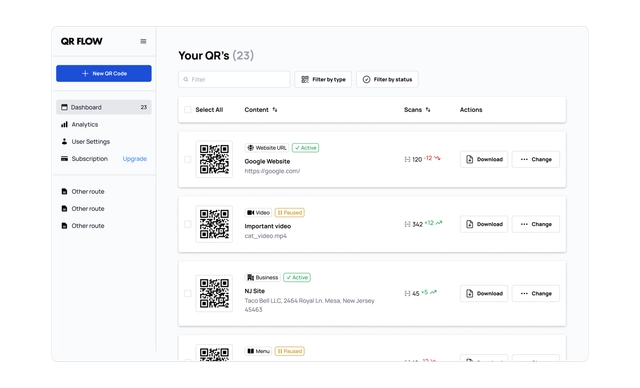Click the -12 downward trend indicator
This screenshot has height=388, width=640.
[x=432, y=158]
